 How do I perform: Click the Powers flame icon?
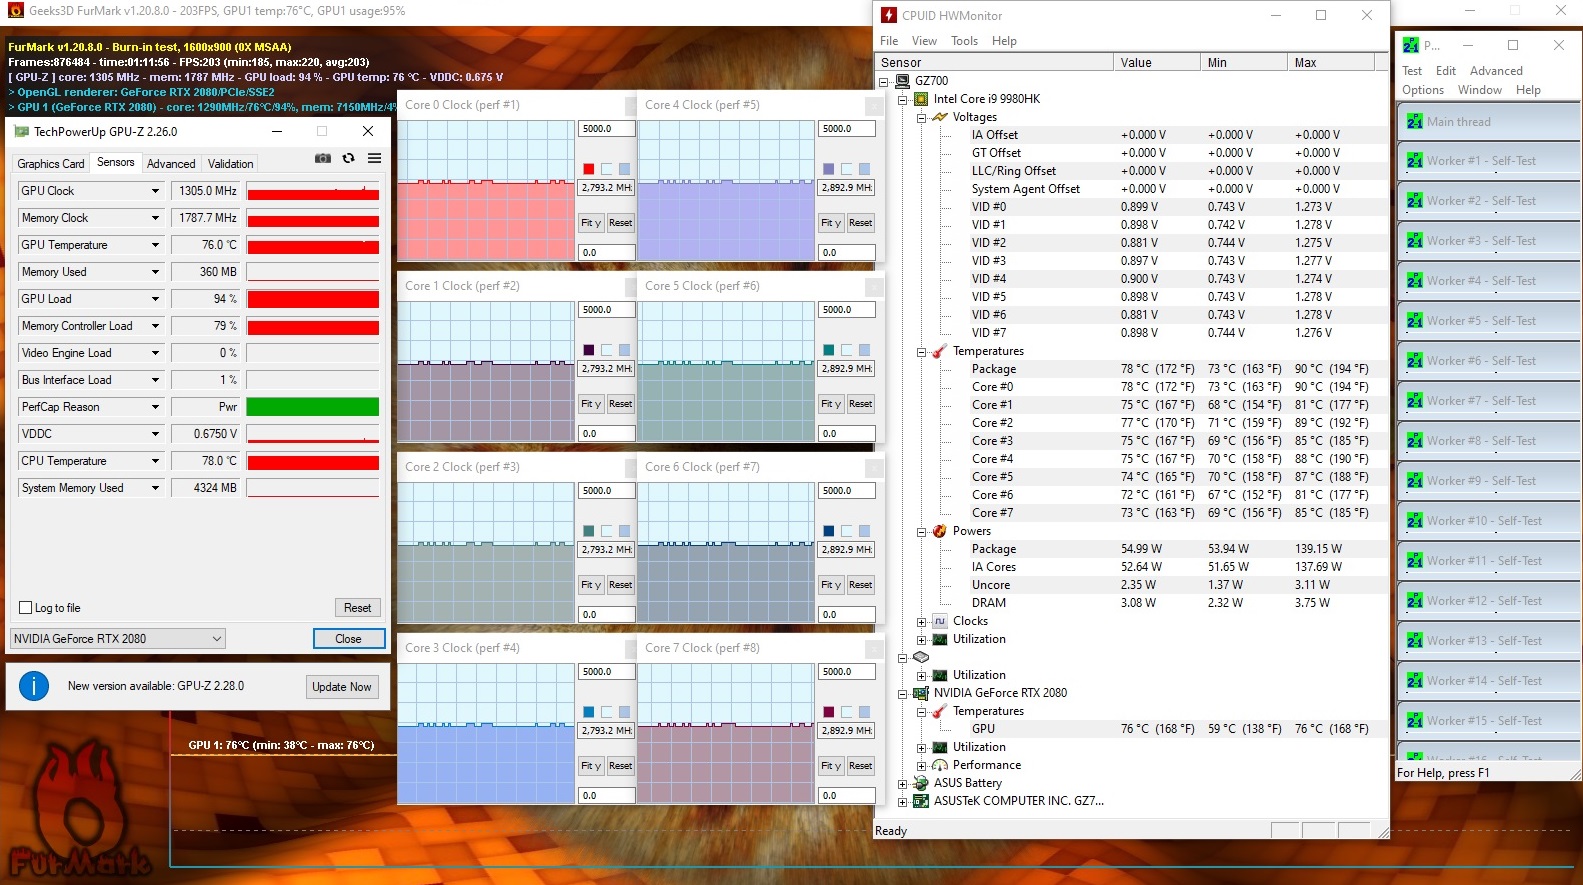[x=940, y=531]
